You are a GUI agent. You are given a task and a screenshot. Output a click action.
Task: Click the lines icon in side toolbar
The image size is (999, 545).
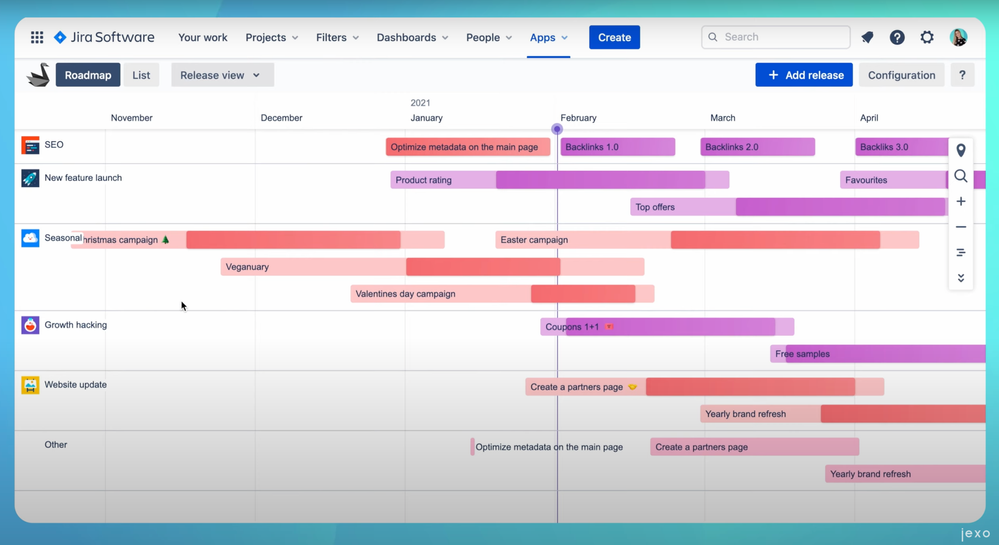pyautogui.click(x=961, y=252)
